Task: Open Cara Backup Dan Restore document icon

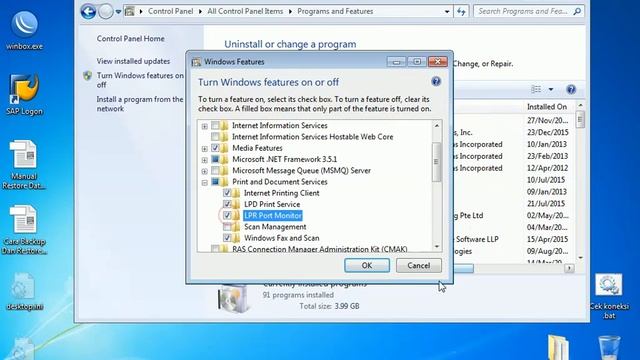Action: (x=24, y=229)
